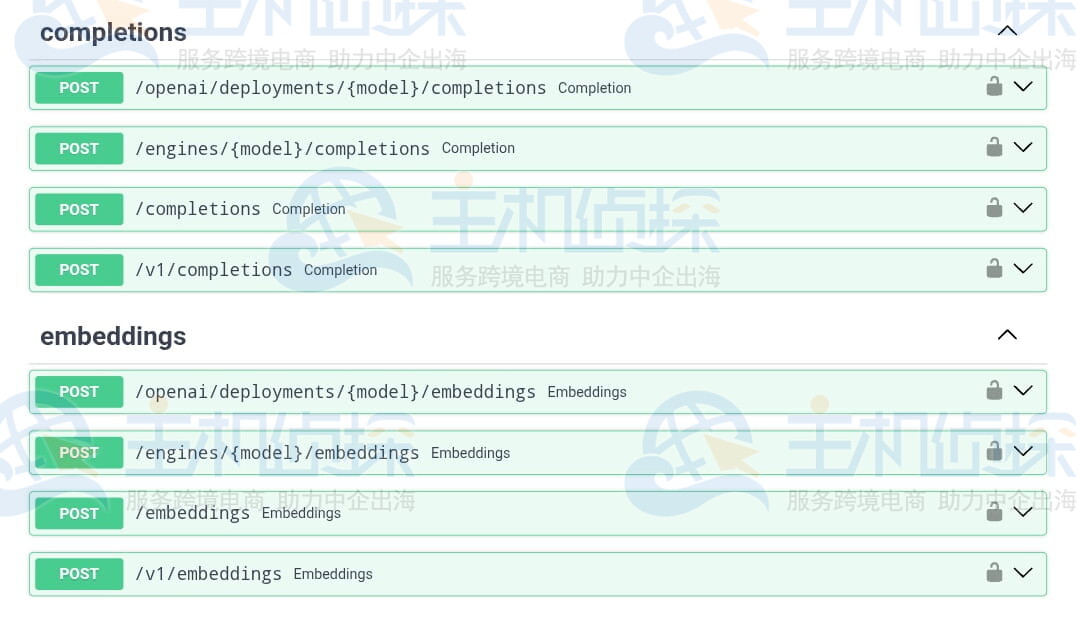Open auth lock for /openai/deployments/{model}/completions

(x=994, y=86)
